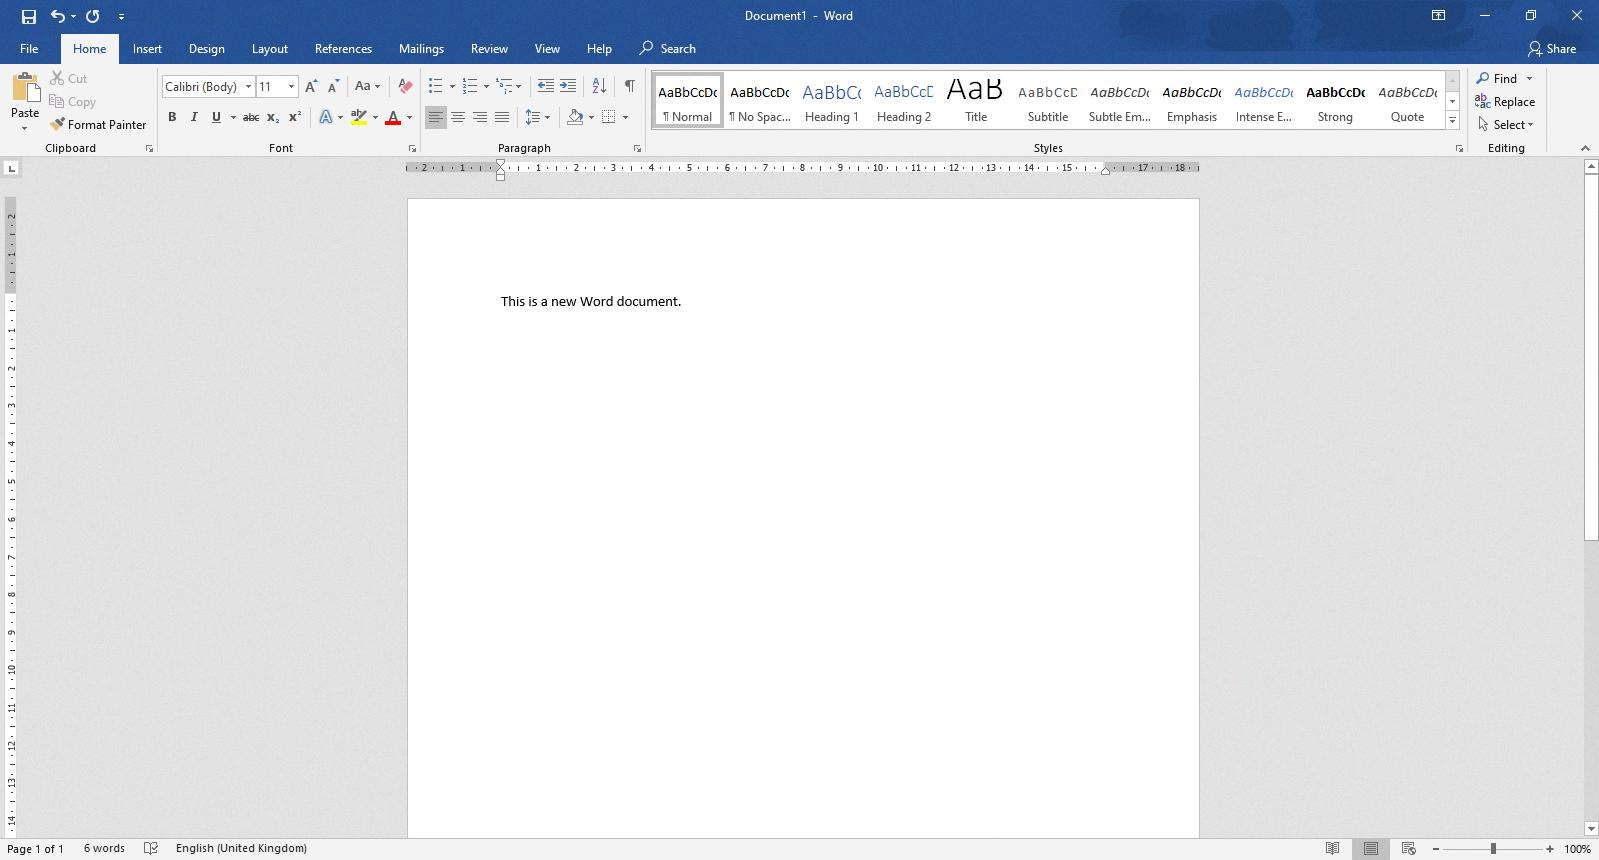Apply the yellow text highlight colour

click(359, 117)
